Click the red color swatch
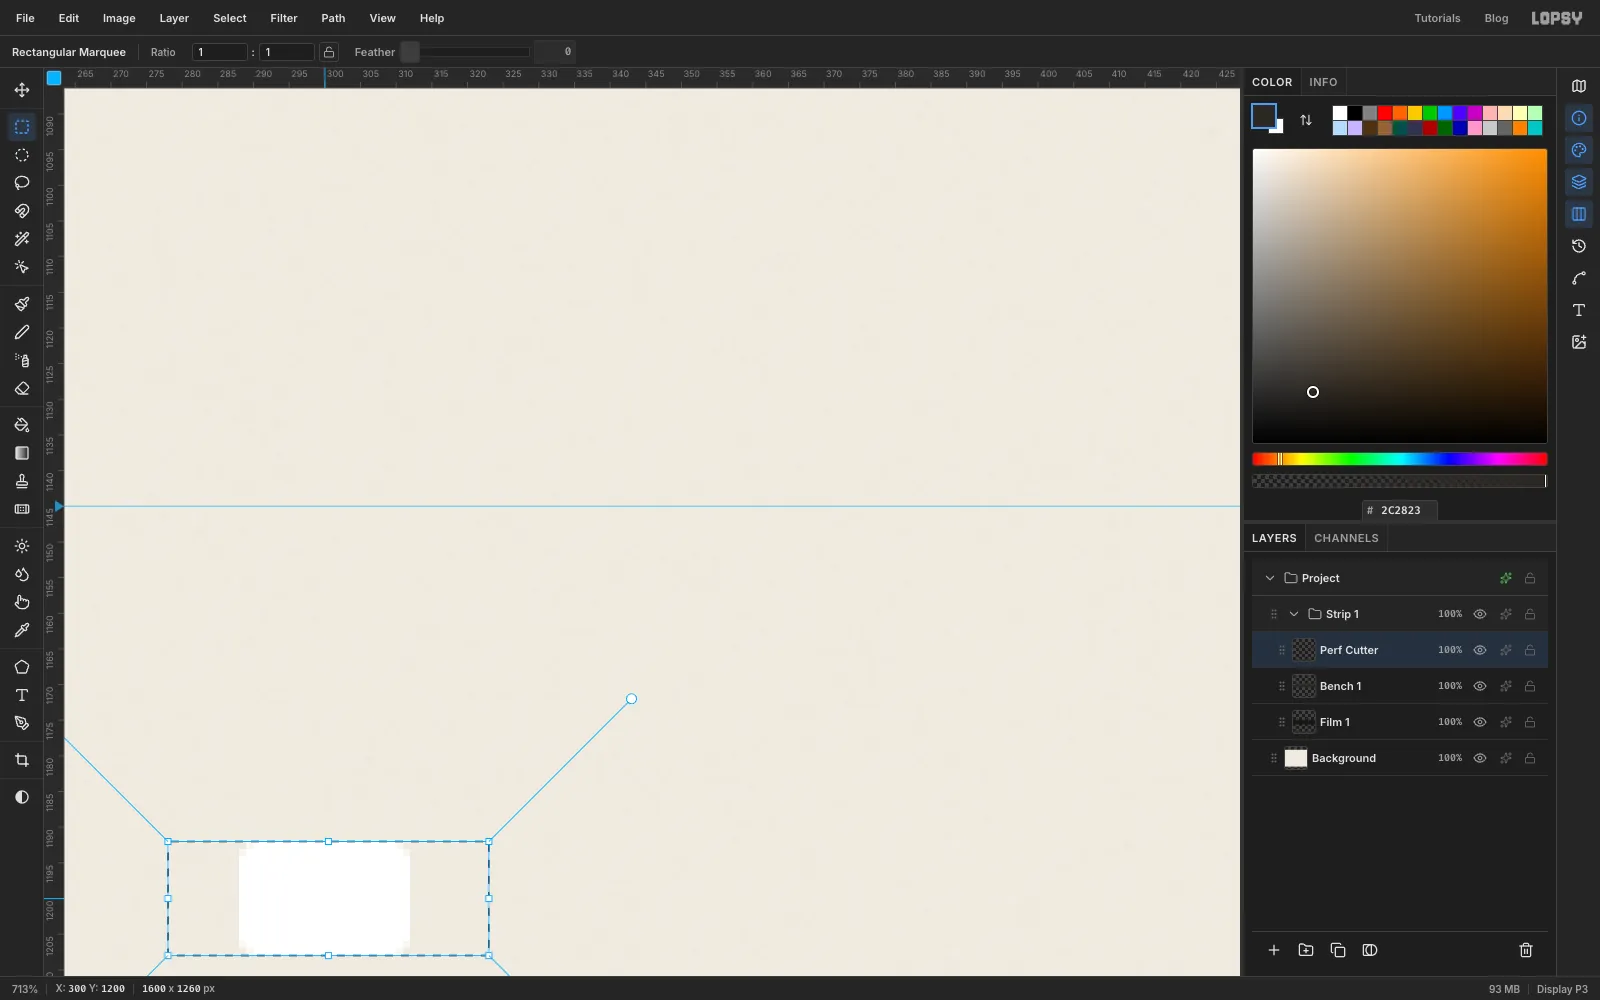Screen dimensions: 1600x1000 pos(1385,113)
